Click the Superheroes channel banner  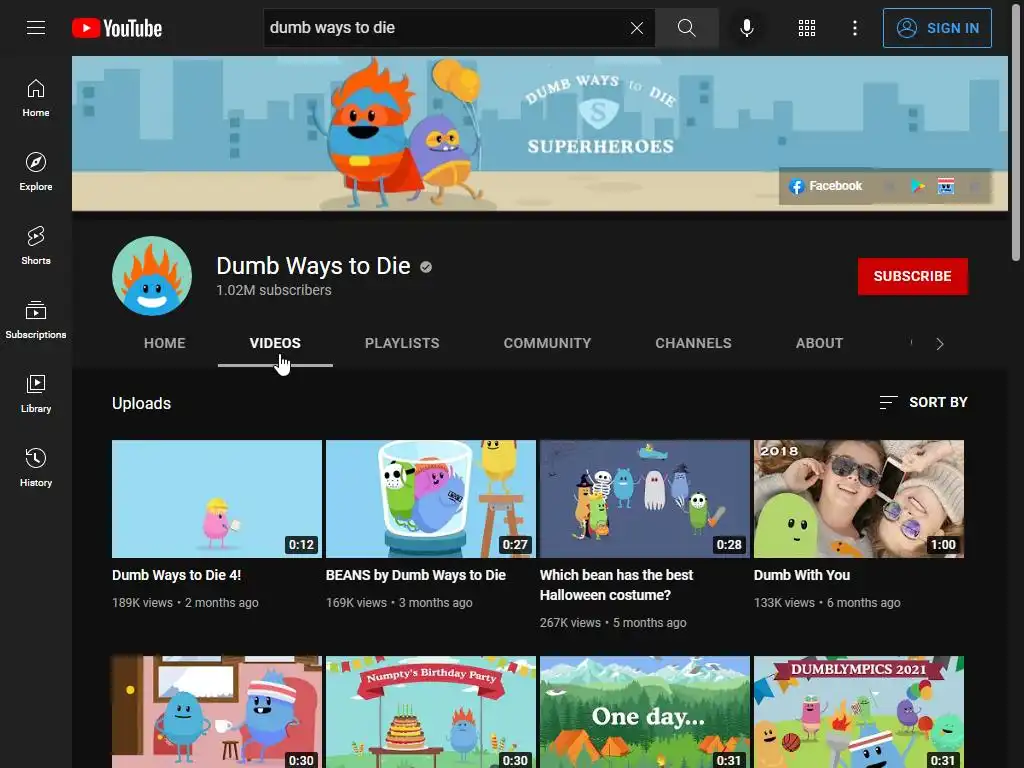click(x=540, y=133)
